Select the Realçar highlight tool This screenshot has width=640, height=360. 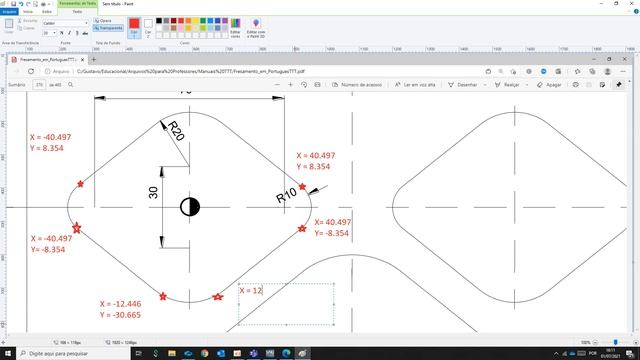(x=507, y=85)
